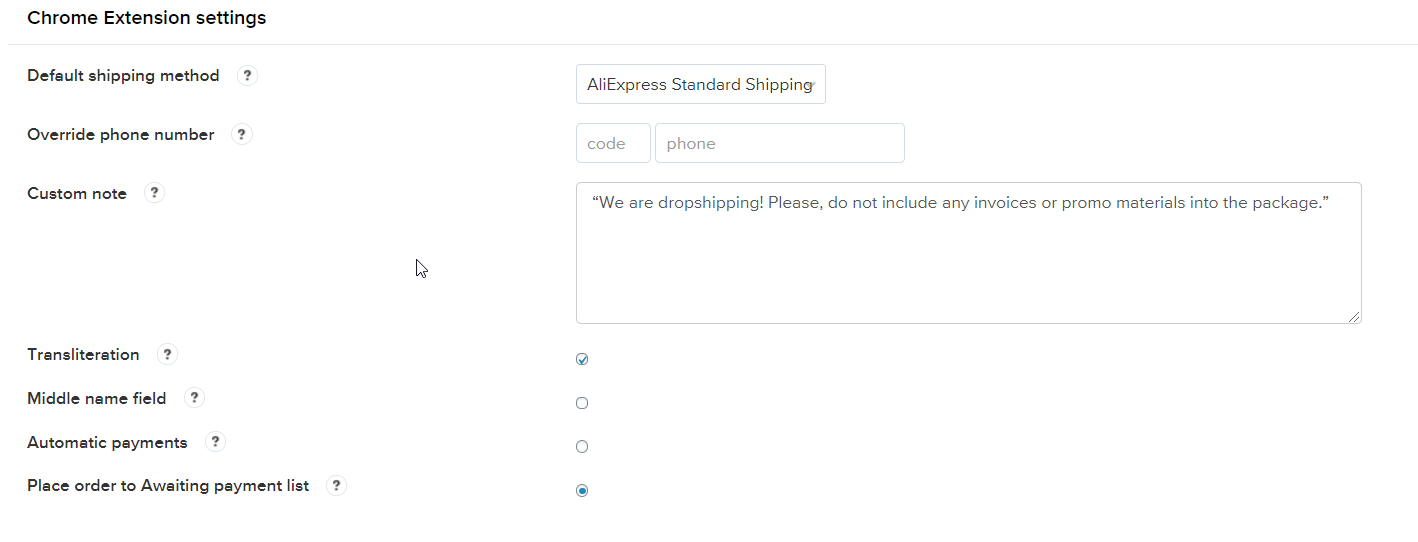Enable the Middle name field option
The height and width of the screenshot is (542, 1418).
(582, 403)
